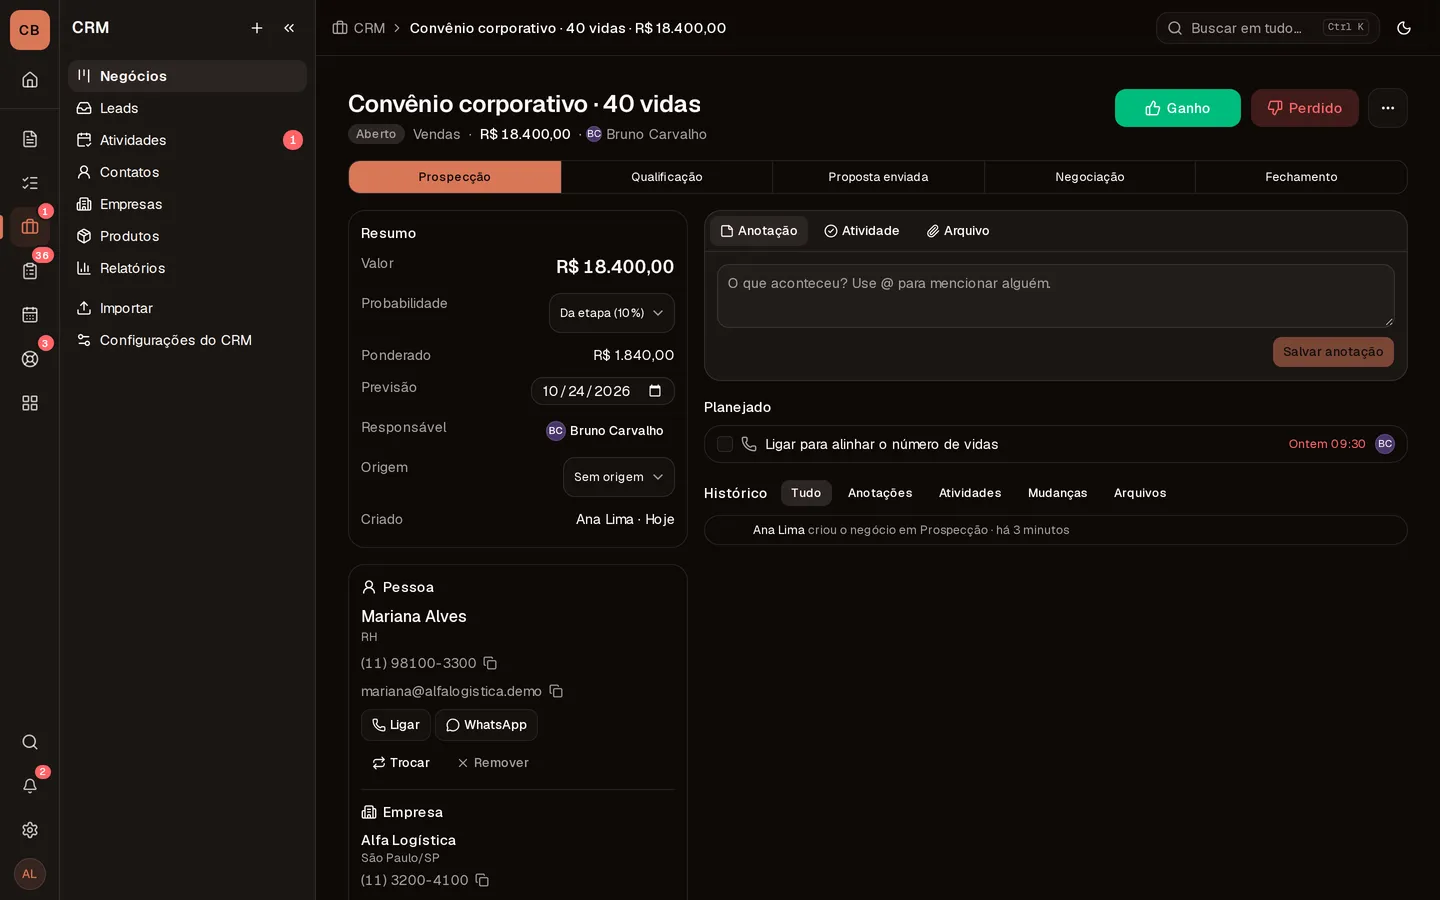This screenshot has height=900, width=1440.
Task: Copy company phone (11) 3200-4100
Action: pyautogui.click(x=482, y=880)
